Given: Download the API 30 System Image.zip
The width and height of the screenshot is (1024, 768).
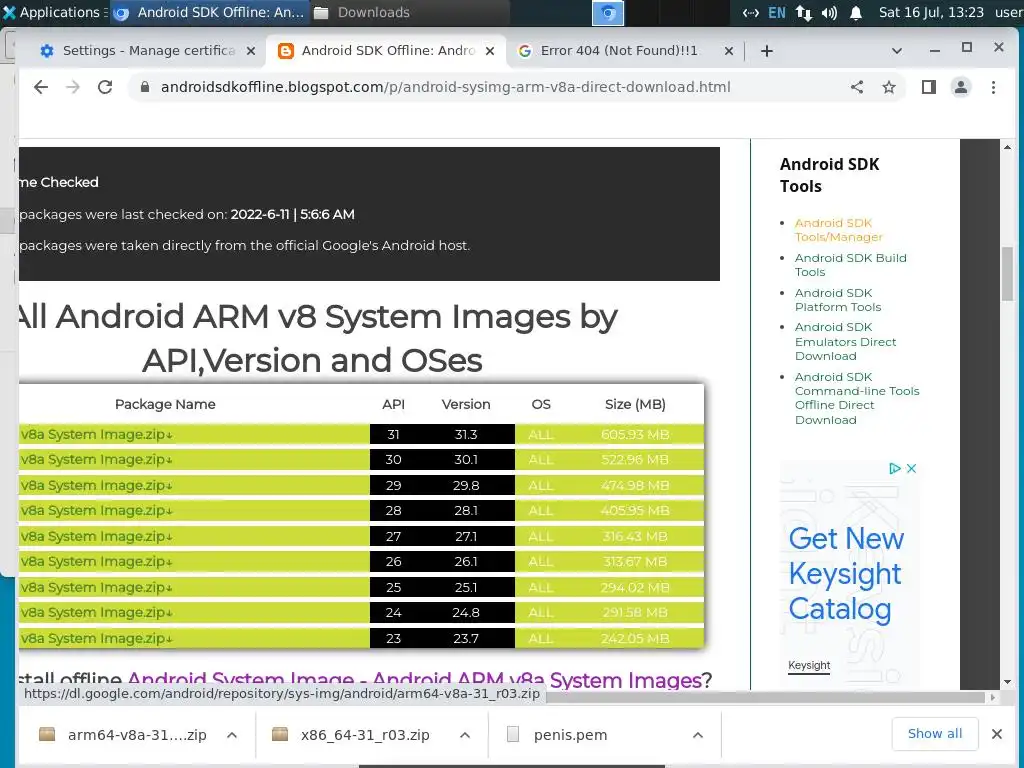Looking at the screenshot, I should point(97,460).
